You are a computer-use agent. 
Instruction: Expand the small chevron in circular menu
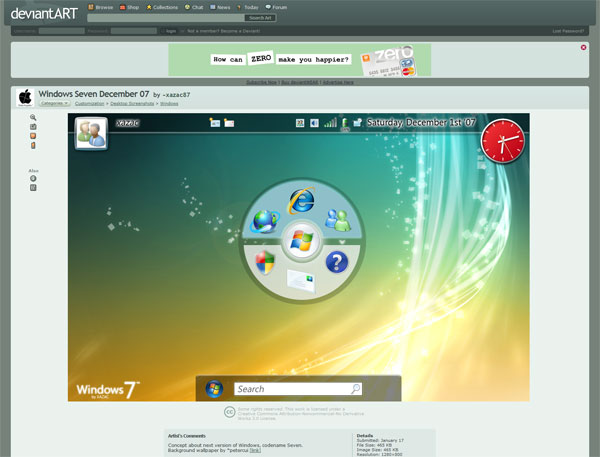342,242
